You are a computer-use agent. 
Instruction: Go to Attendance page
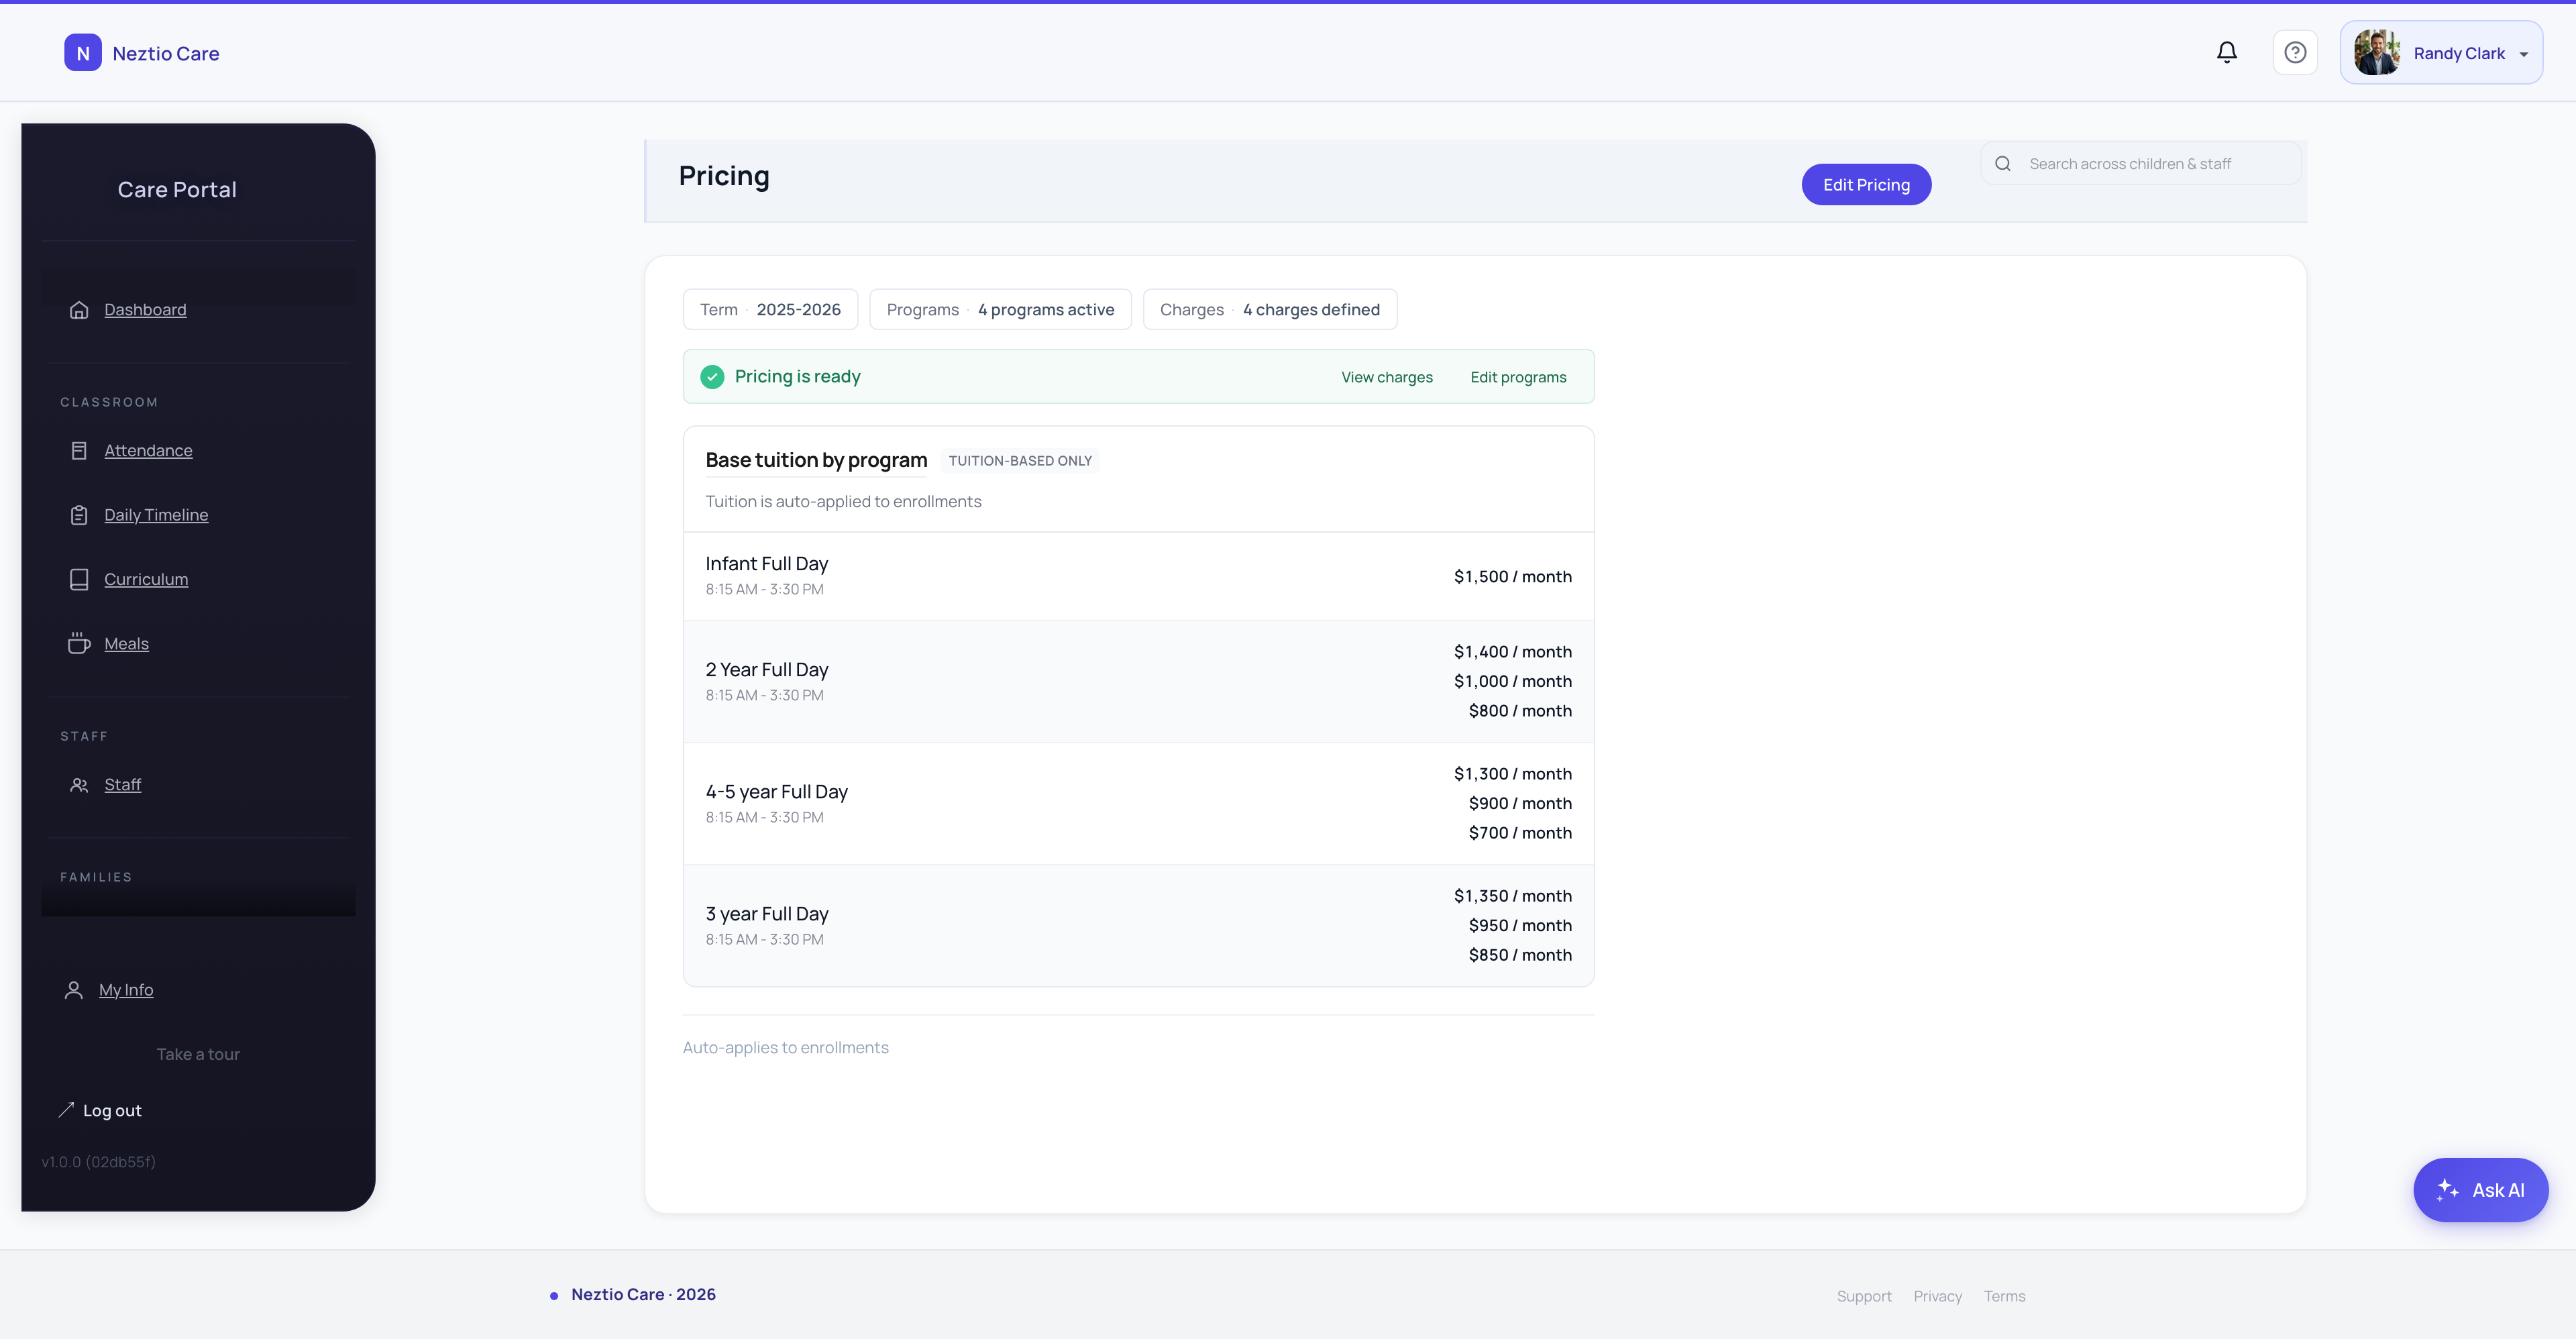pos(148,451)
